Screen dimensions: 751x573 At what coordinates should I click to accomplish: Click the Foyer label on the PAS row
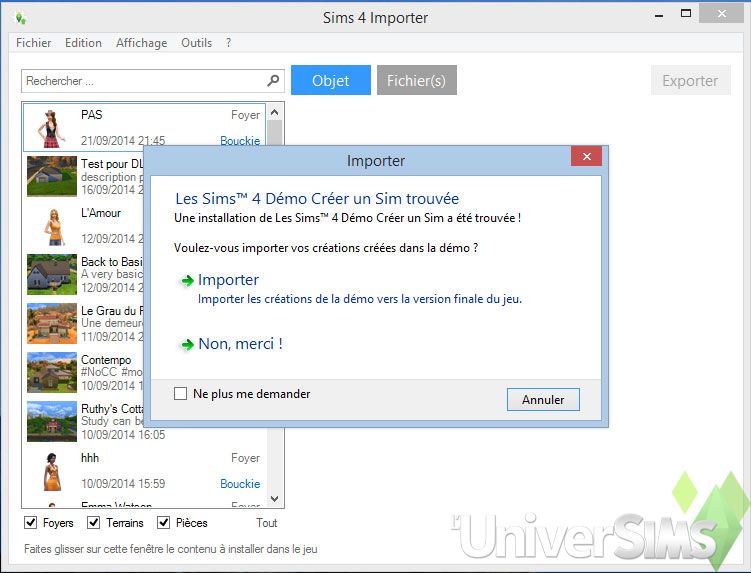(245, 115)
